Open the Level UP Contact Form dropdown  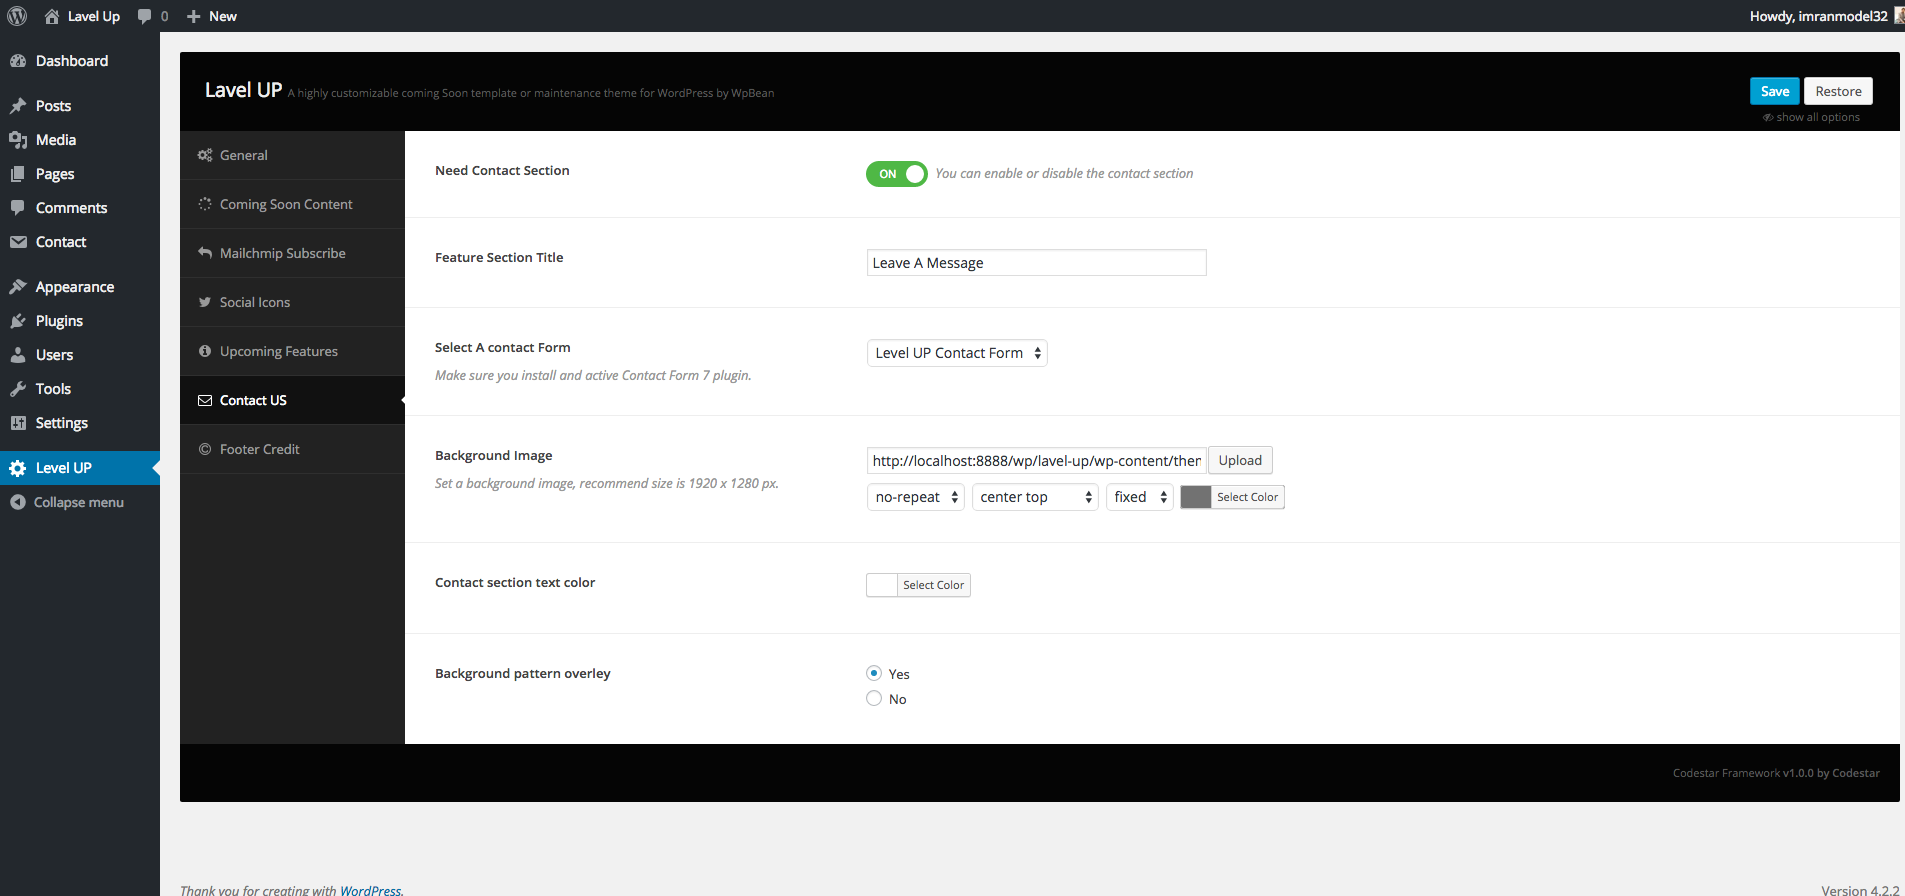coord(957,353)
